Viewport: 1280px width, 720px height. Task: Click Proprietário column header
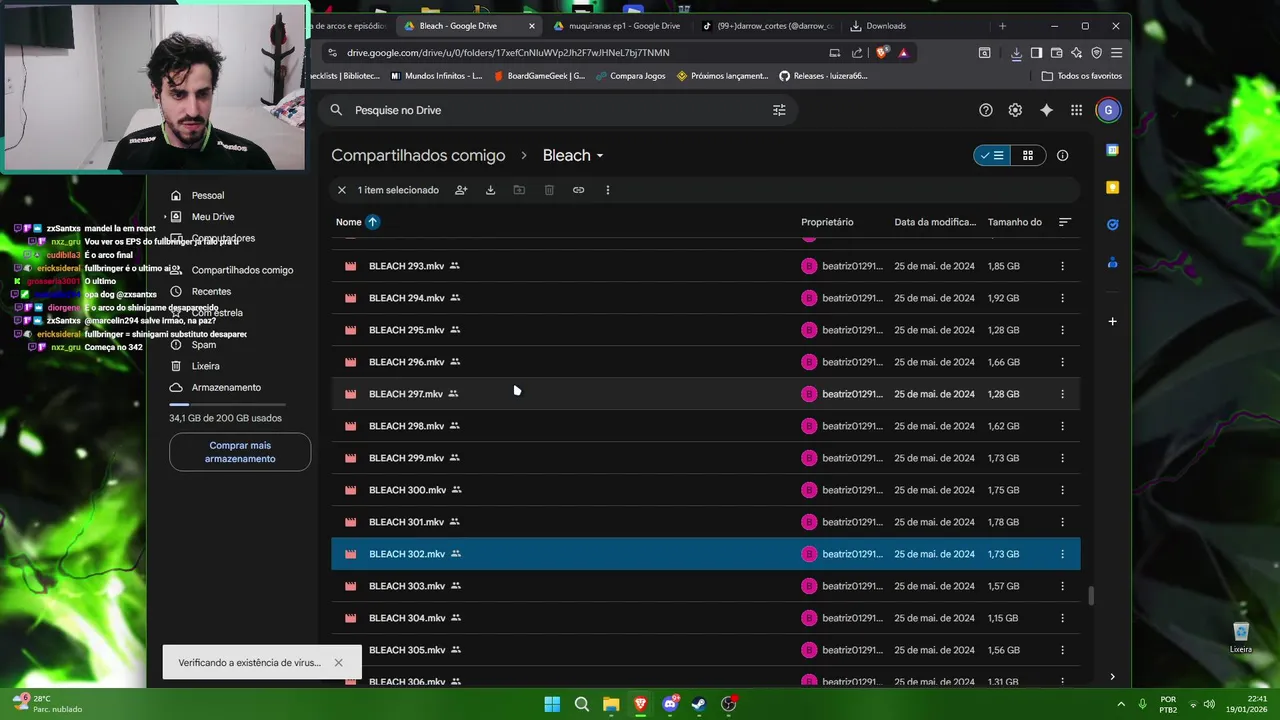click(827, 222)
